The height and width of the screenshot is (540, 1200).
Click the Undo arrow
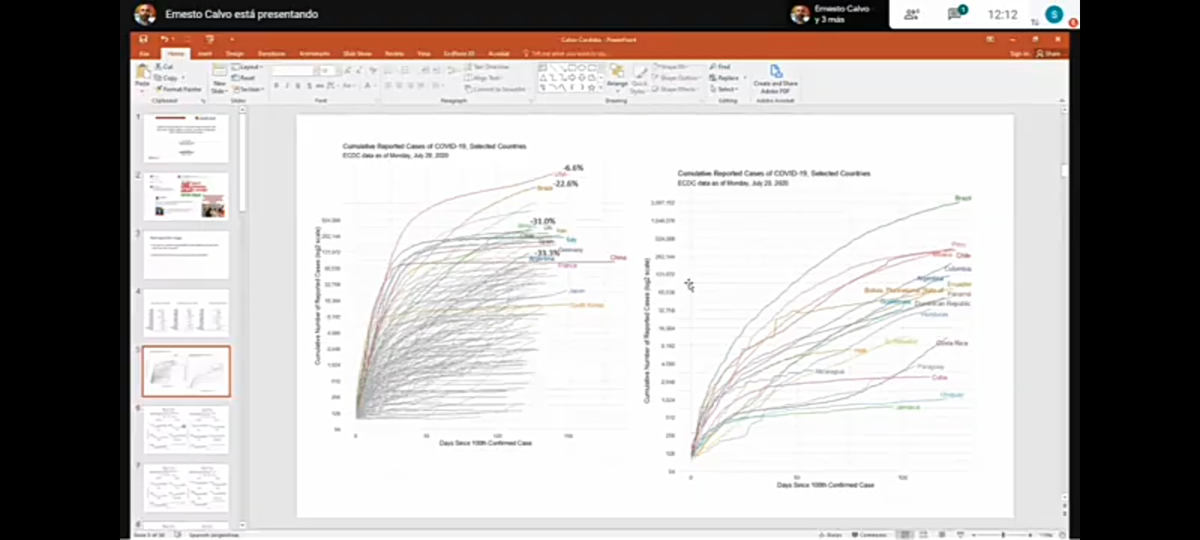coord(163,39)
